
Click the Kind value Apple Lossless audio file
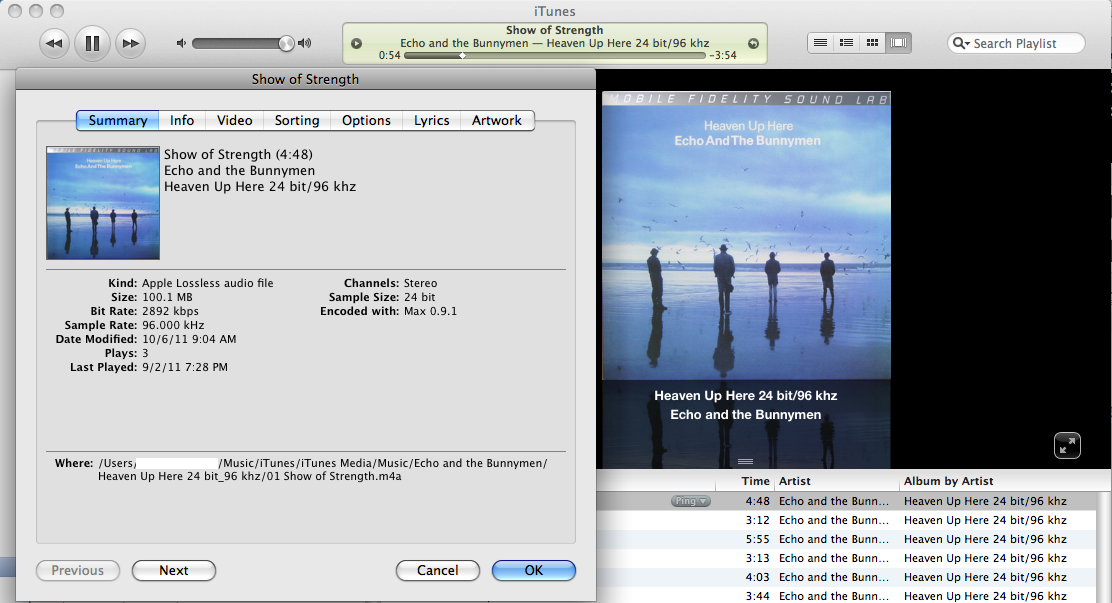(208, 283)
